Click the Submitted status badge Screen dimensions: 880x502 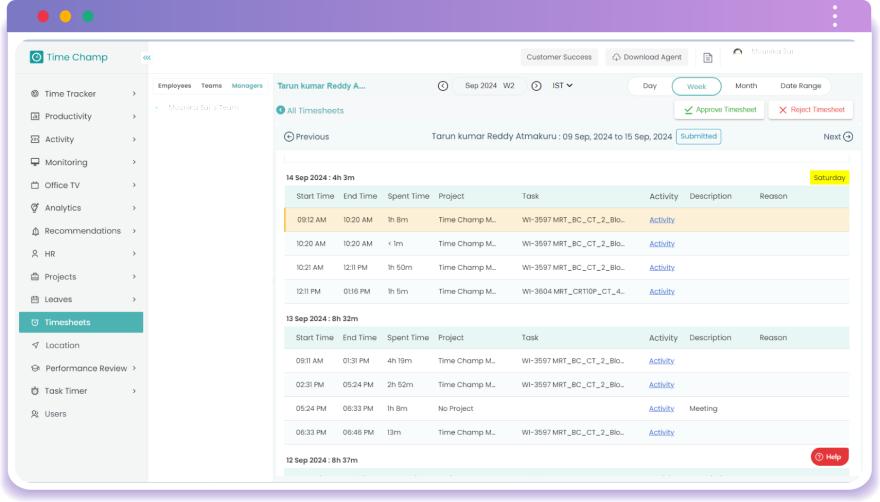click(x=698, y=136)
